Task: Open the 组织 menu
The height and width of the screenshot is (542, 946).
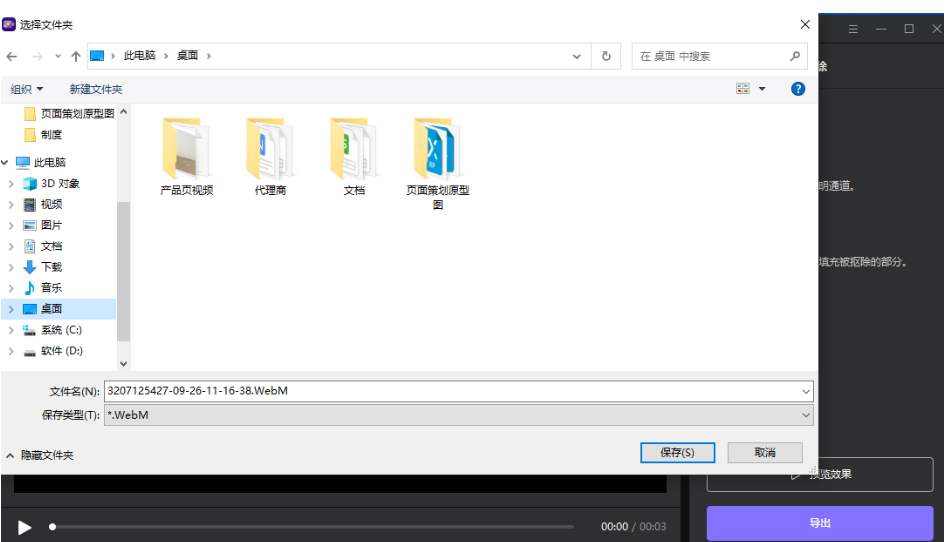Action: [x=27, y=89]
